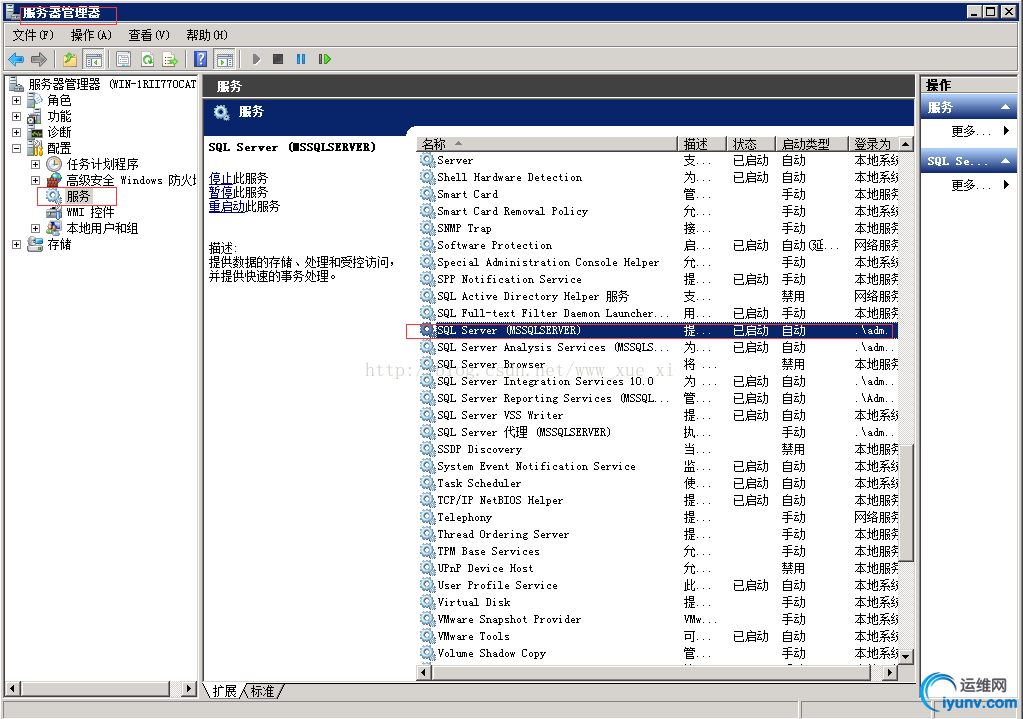This screenshot has height=719, width=1023.
Task: Select the VMware Tools service
Action: coord(657,636)
